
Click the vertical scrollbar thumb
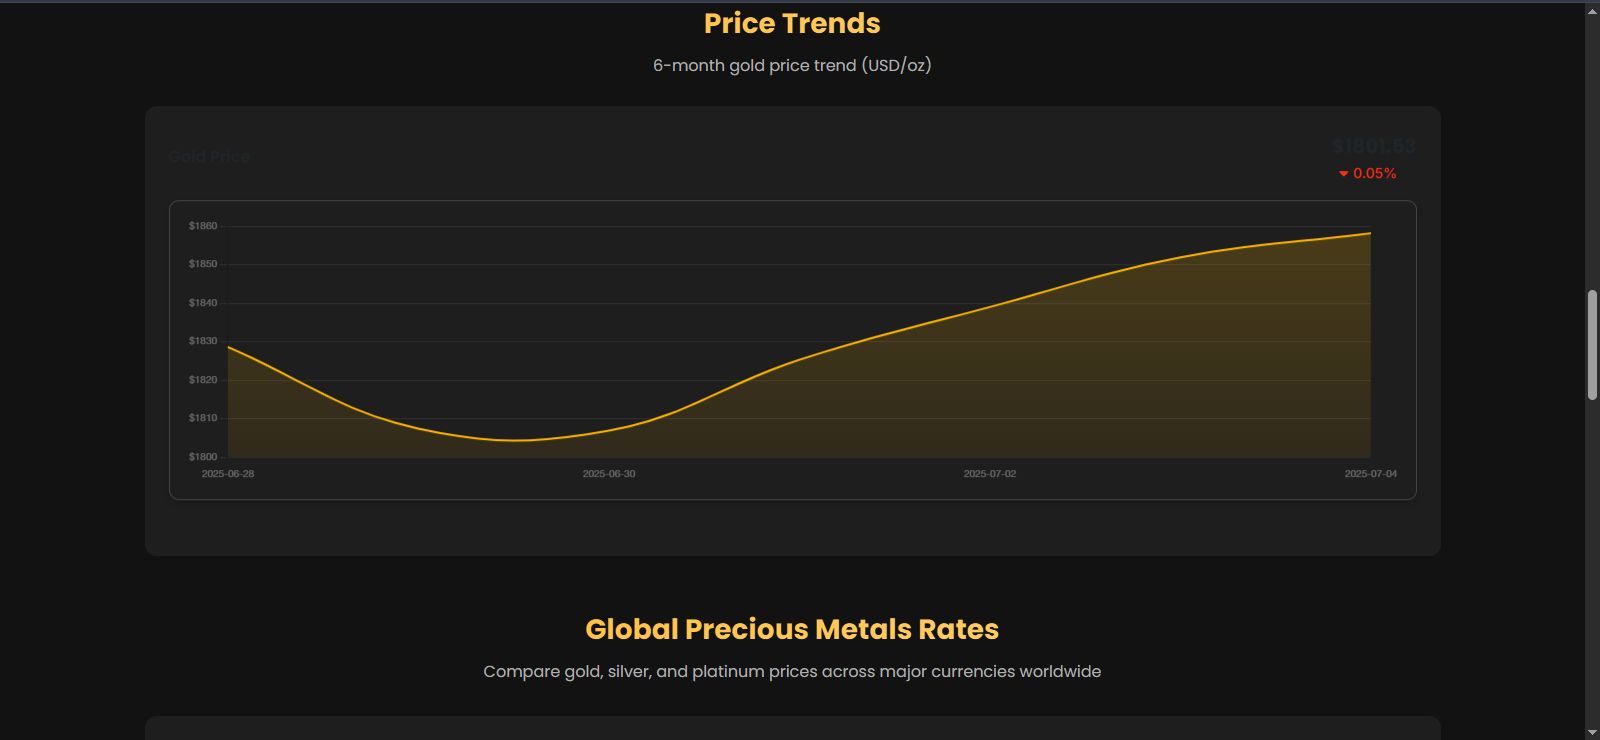click(x=1592, y=345)
